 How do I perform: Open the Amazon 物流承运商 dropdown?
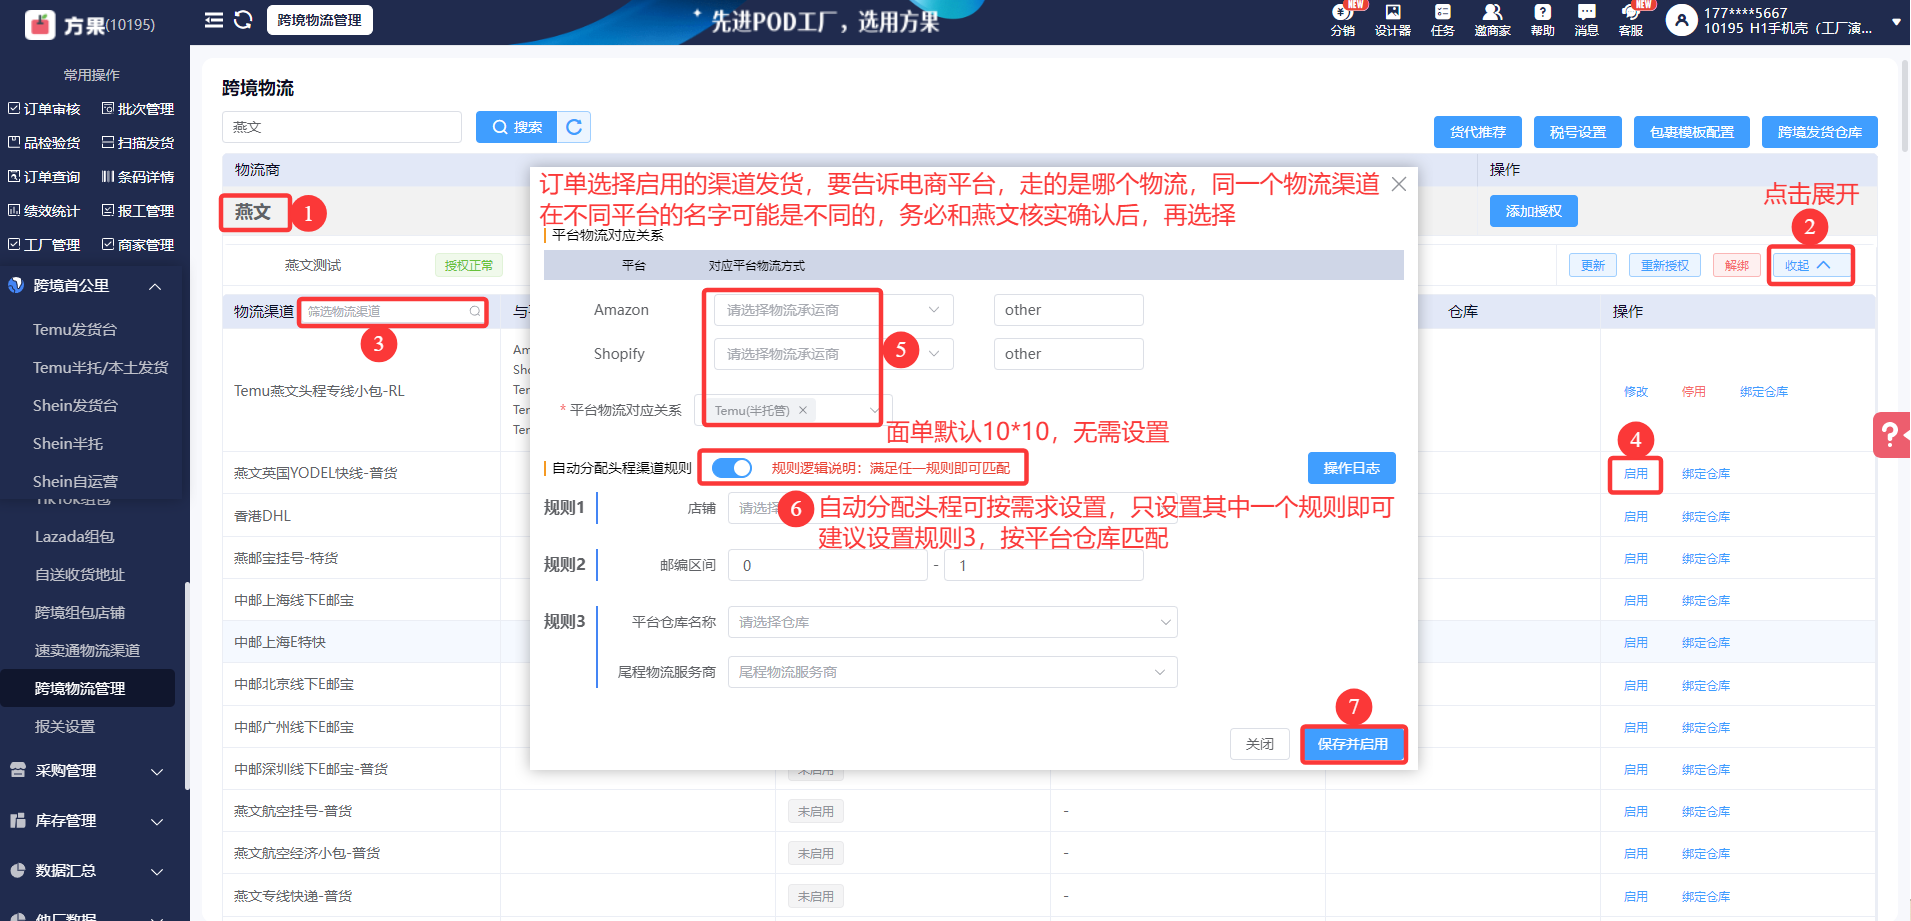(x=834, y=310)
